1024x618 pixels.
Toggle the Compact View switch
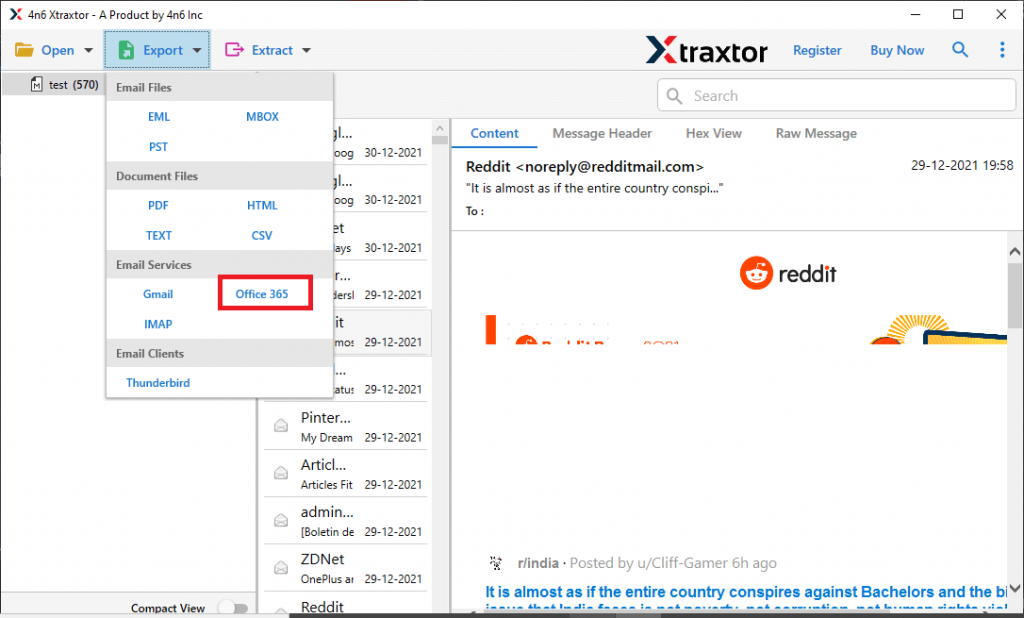click(233, 607)
